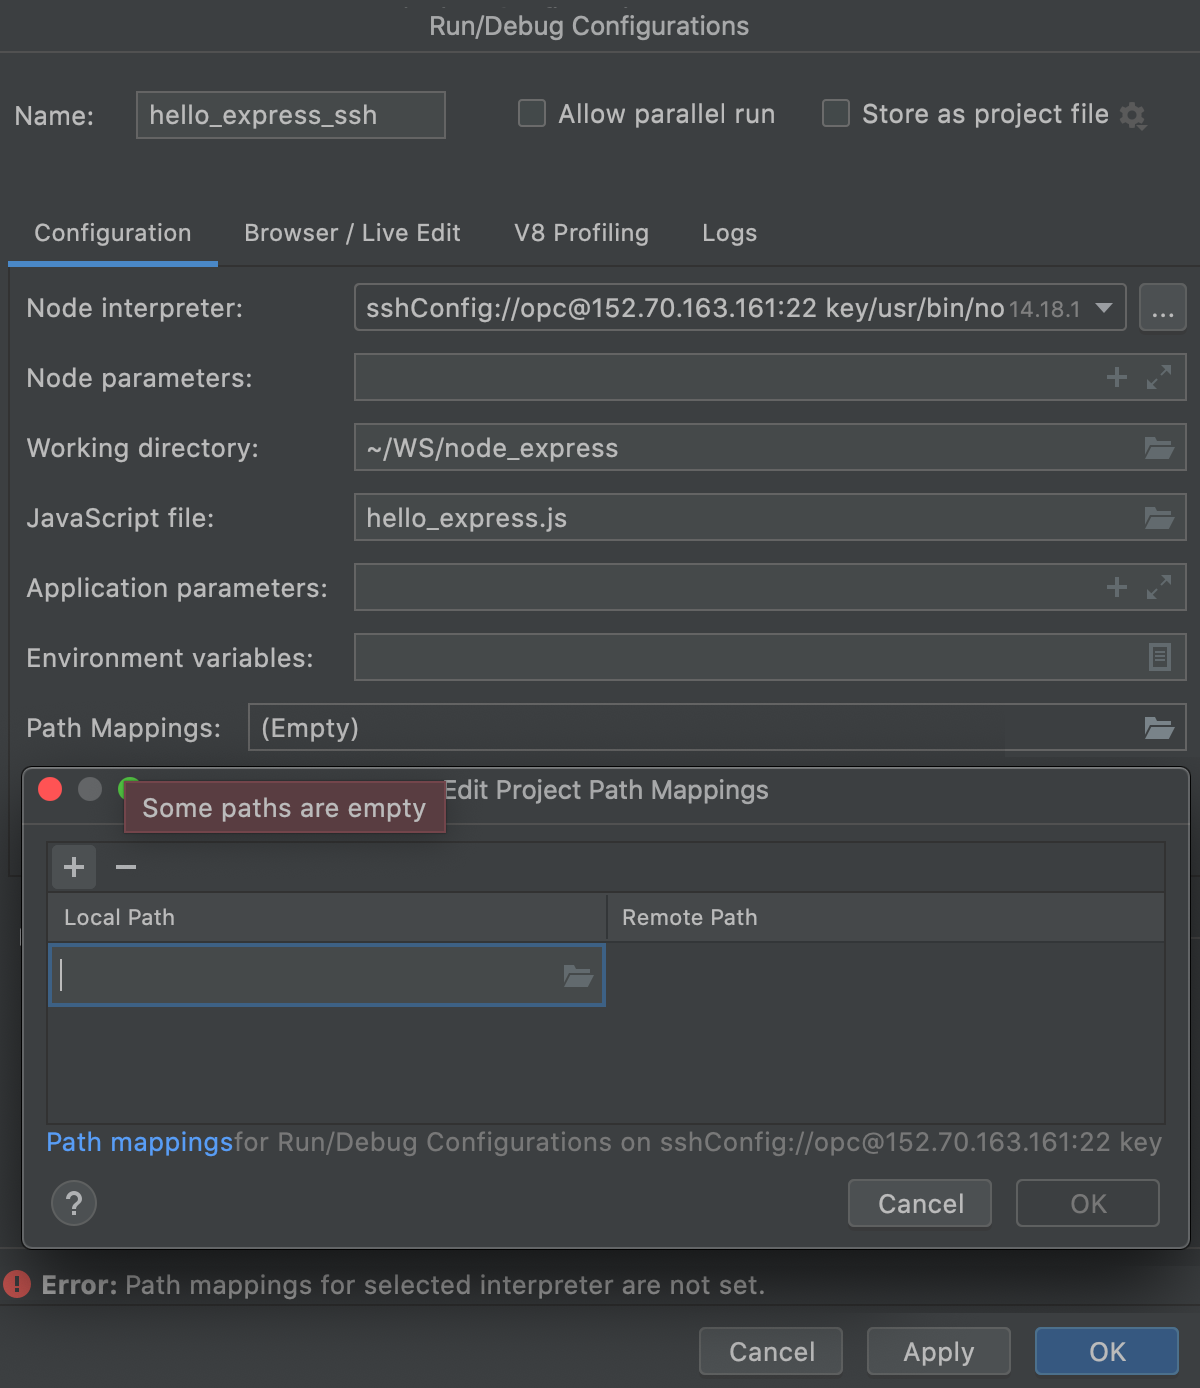Click the Name field hello_express_ssh

(x=290, y=115)
